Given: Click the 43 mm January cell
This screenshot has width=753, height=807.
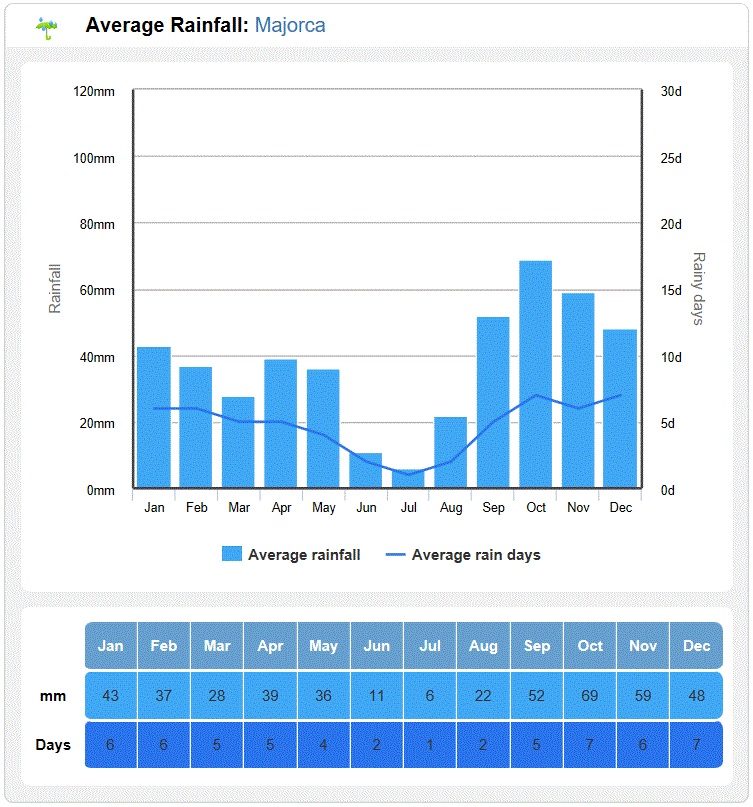Looking at the screenshot, I should tap(111, 695).
